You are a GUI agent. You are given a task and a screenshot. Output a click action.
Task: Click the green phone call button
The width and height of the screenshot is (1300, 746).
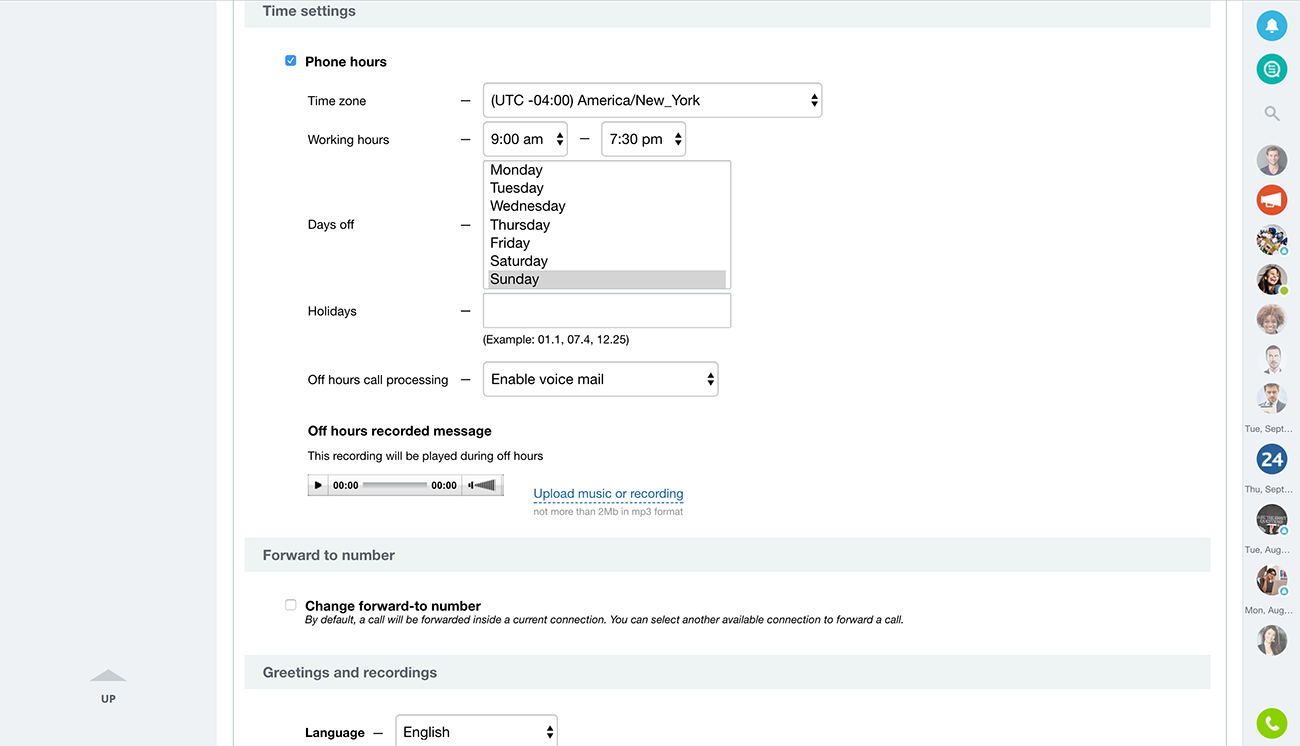click(x=1271, y=722)
